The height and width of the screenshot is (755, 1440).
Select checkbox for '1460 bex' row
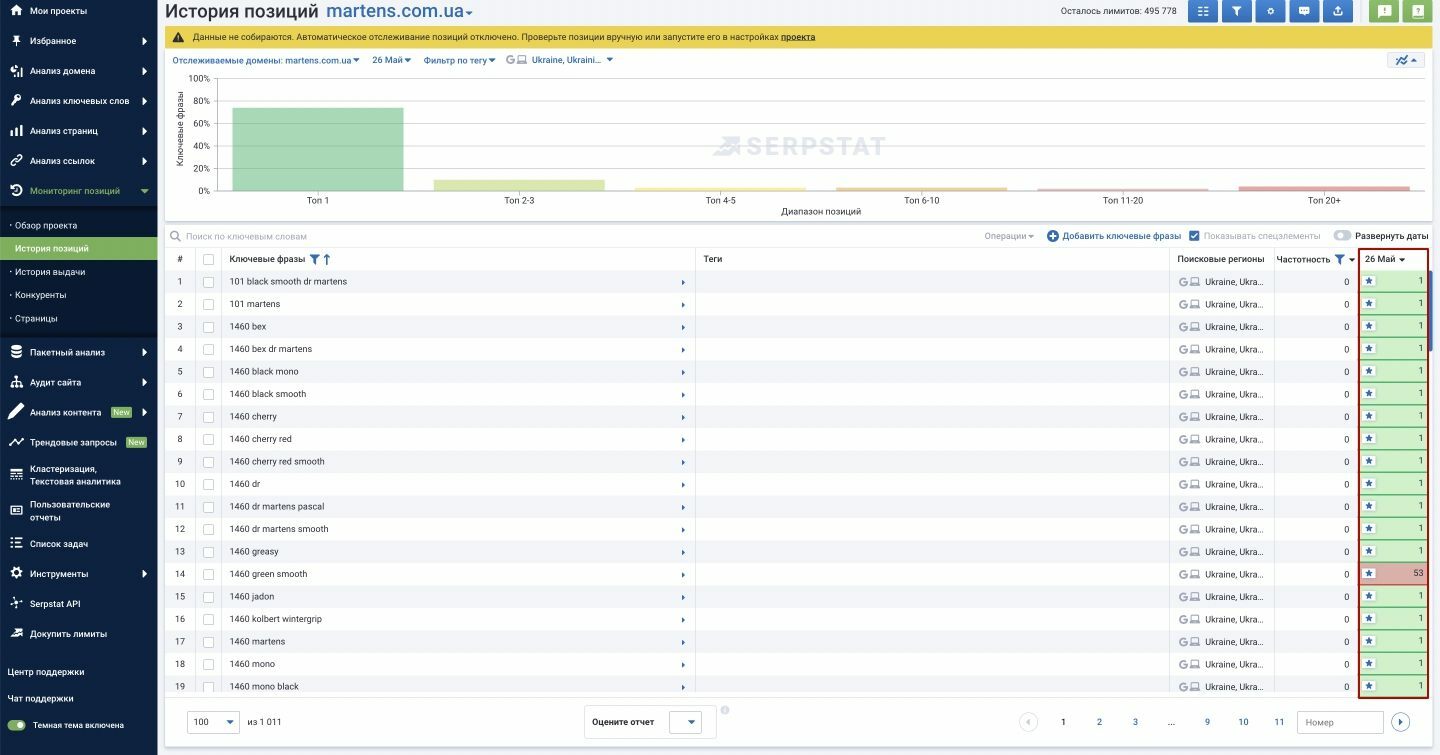[208, 327]
